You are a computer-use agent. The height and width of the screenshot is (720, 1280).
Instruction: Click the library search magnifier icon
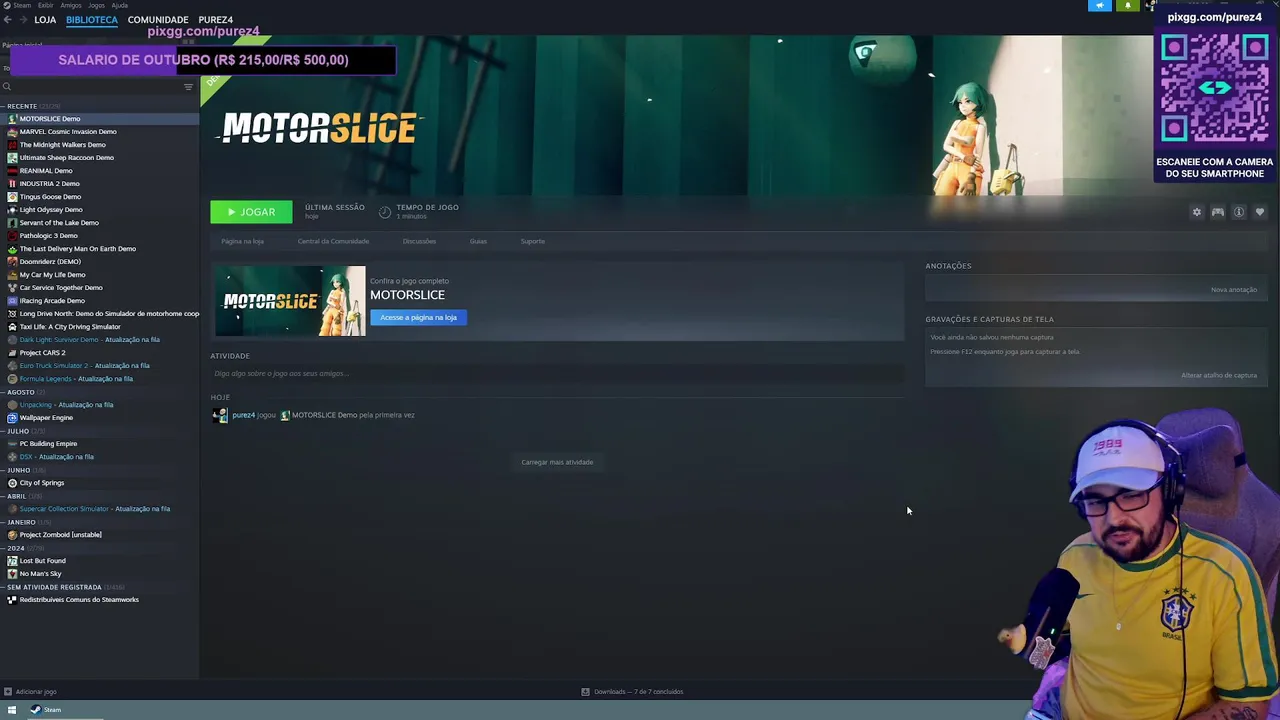pyautogui.click(x=7, y=87)
